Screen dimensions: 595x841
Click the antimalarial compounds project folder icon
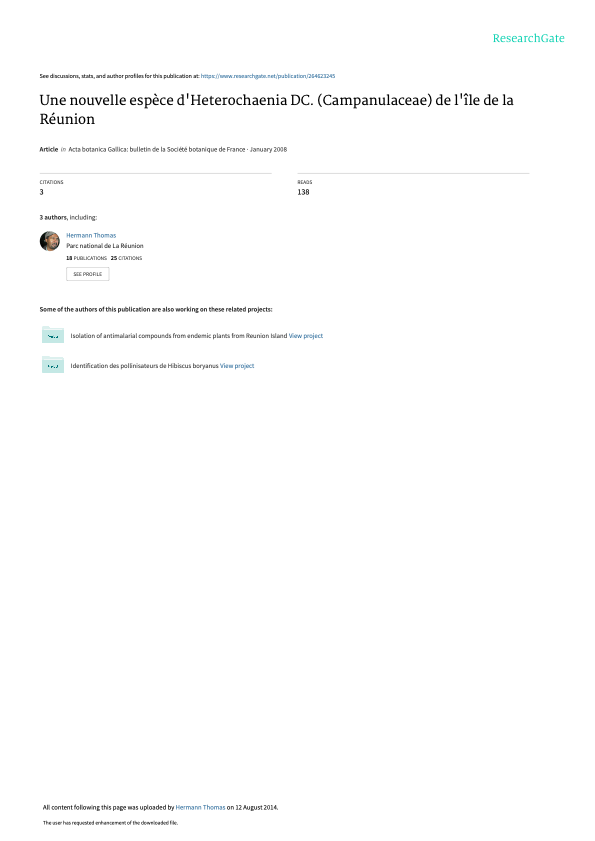coord(53,335)
